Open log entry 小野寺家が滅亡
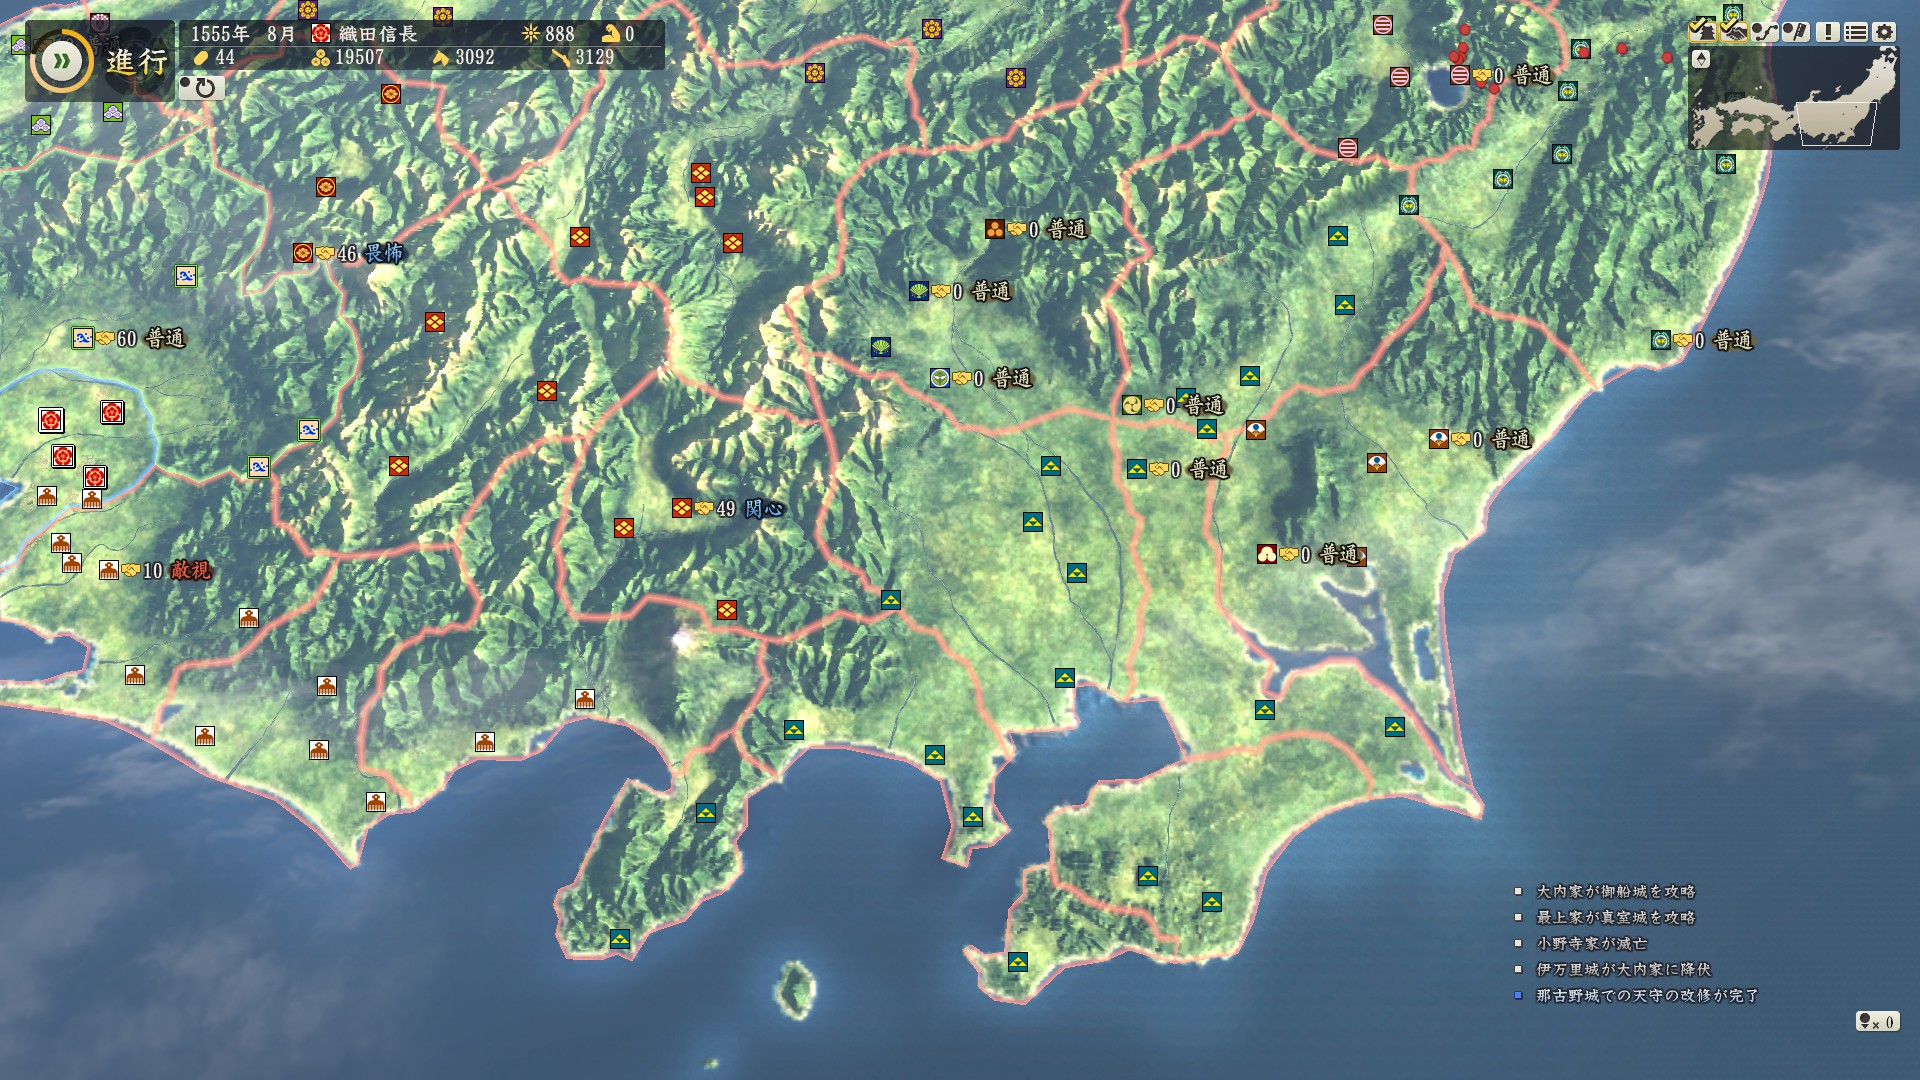The width and height of the screenshot is (1920, 1080). (x=1591, y=943)
